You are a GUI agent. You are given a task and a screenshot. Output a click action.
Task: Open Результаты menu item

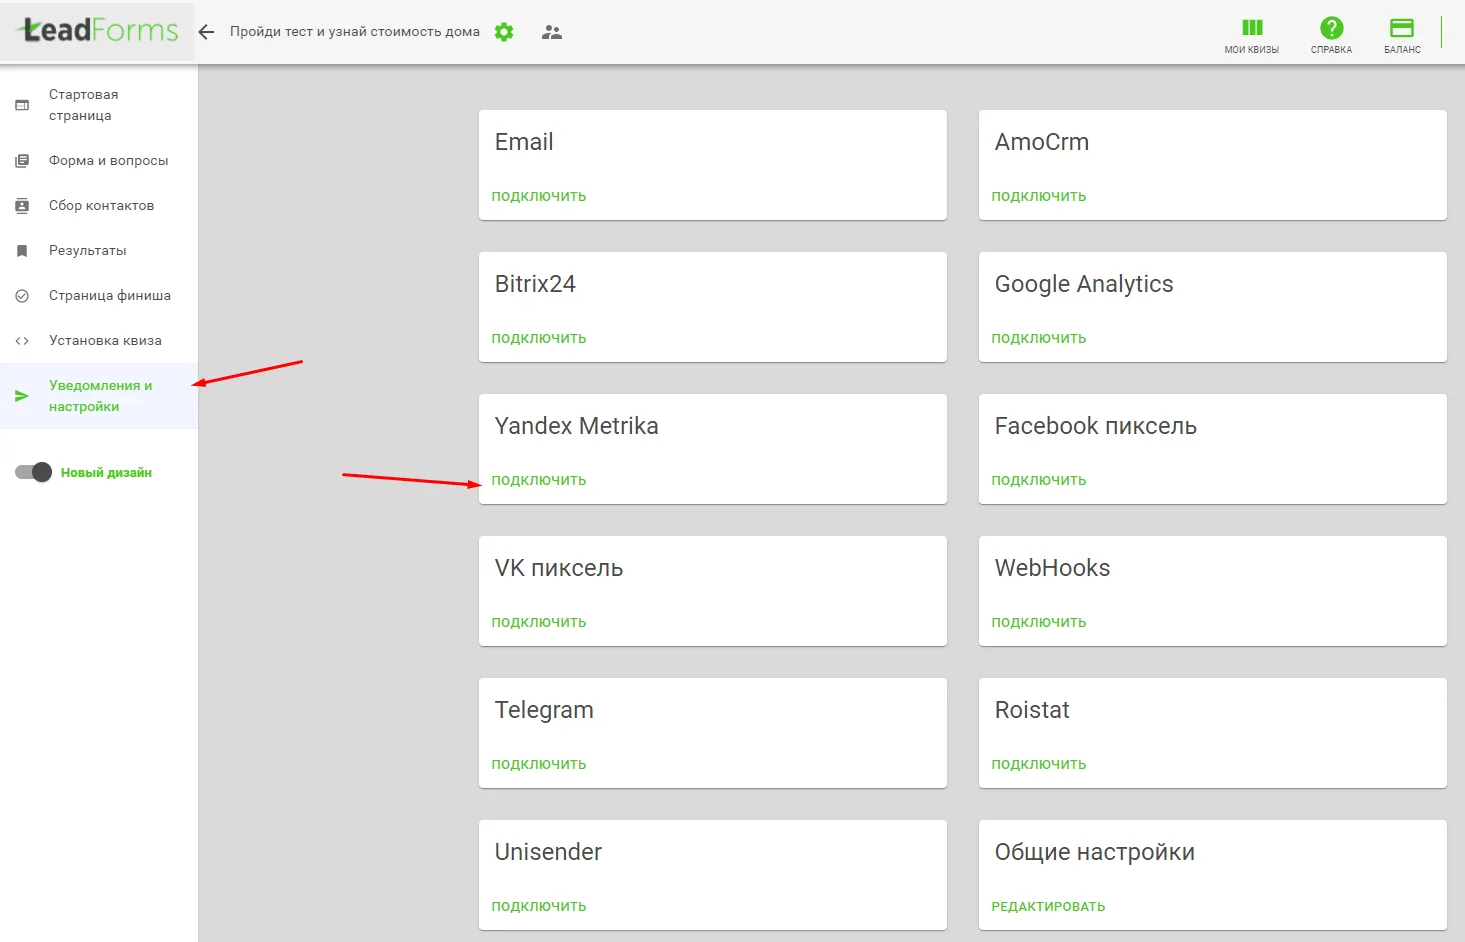[99, 250]
